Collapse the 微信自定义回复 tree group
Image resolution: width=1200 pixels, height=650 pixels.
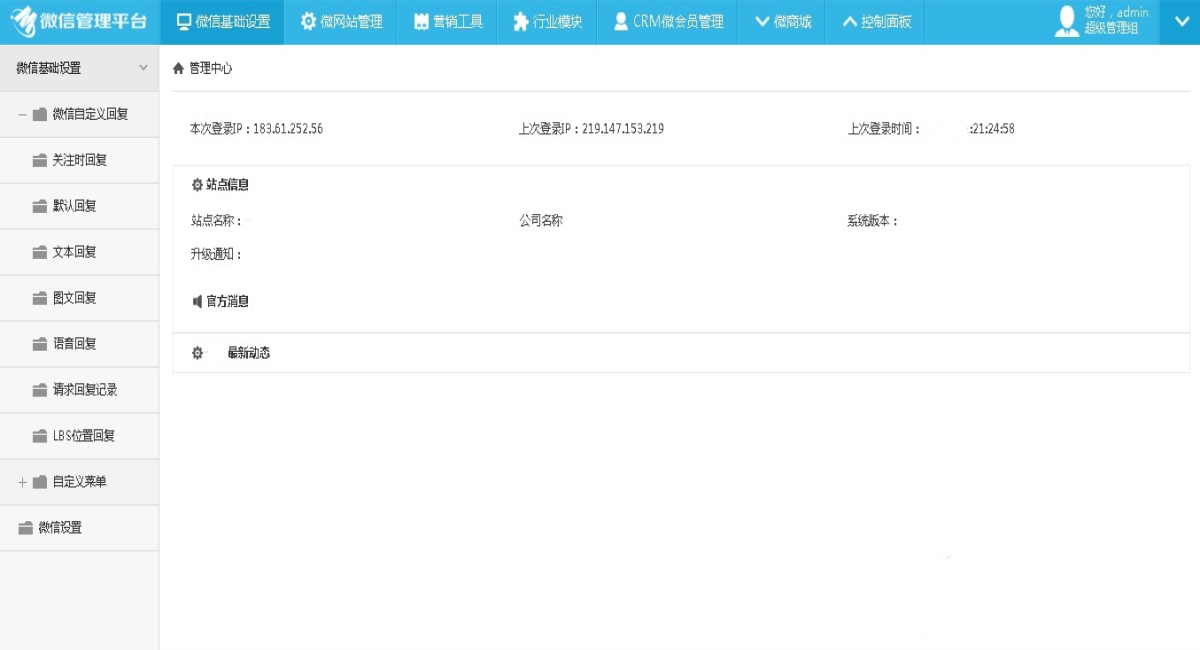(22, 114)
